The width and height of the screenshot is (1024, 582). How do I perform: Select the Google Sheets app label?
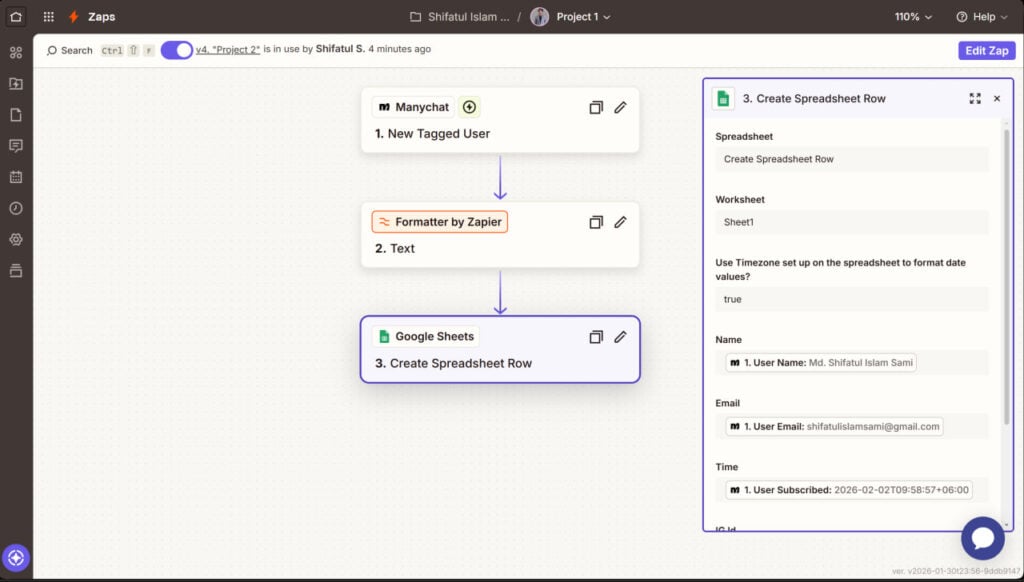[426, 336]
